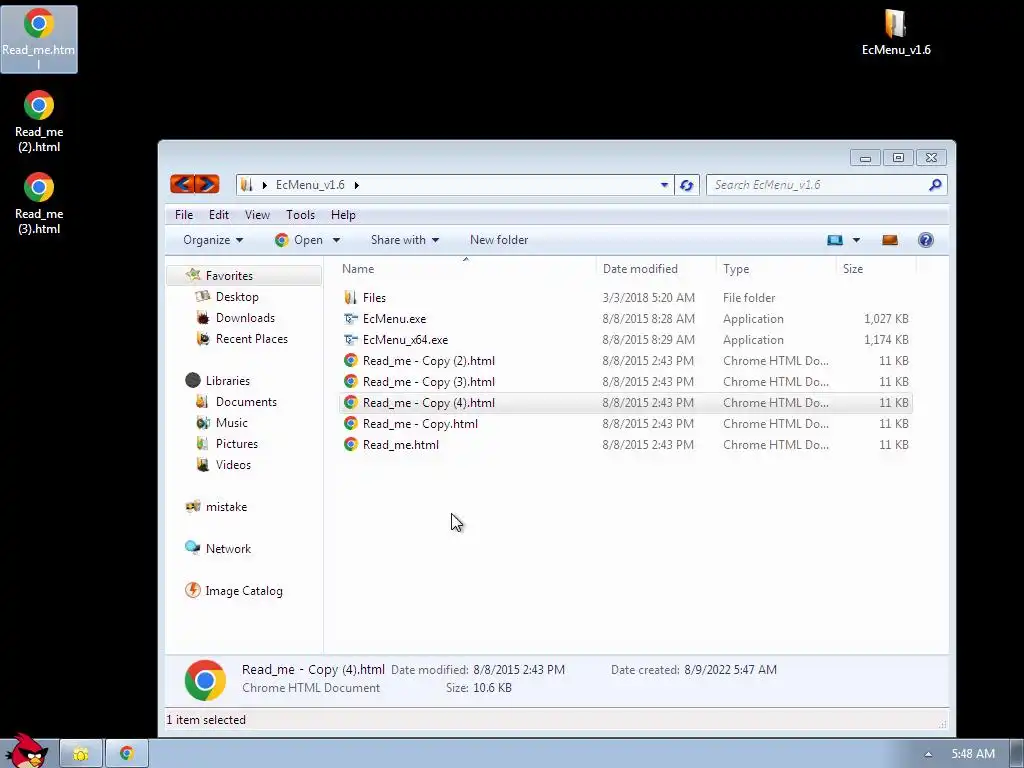This screenshot has width=1024, height=768.
Task: Click arrow before EcMenu_v1.6 in address bar
Action: [264, 185]
